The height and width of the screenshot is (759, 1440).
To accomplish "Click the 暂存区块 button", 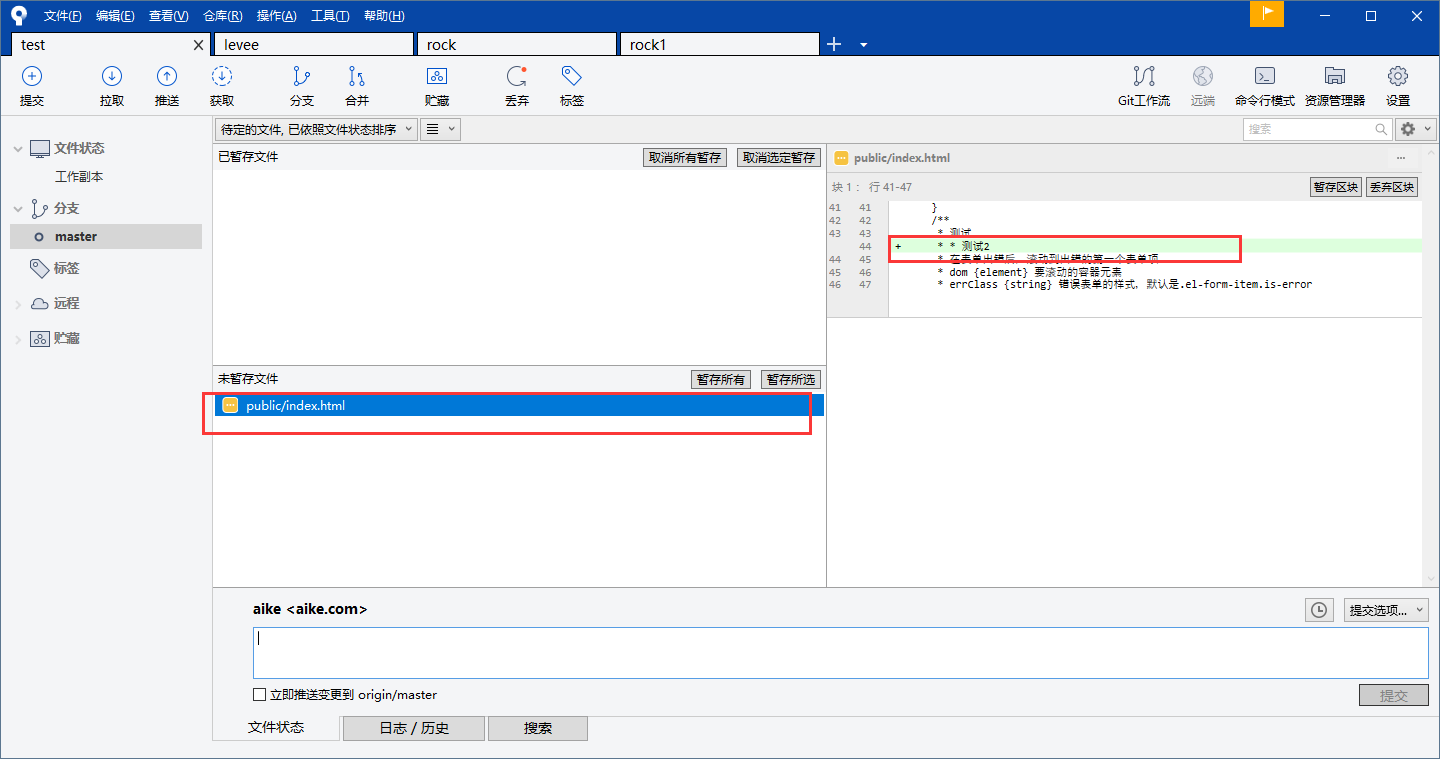I will tap(1336, 187).
